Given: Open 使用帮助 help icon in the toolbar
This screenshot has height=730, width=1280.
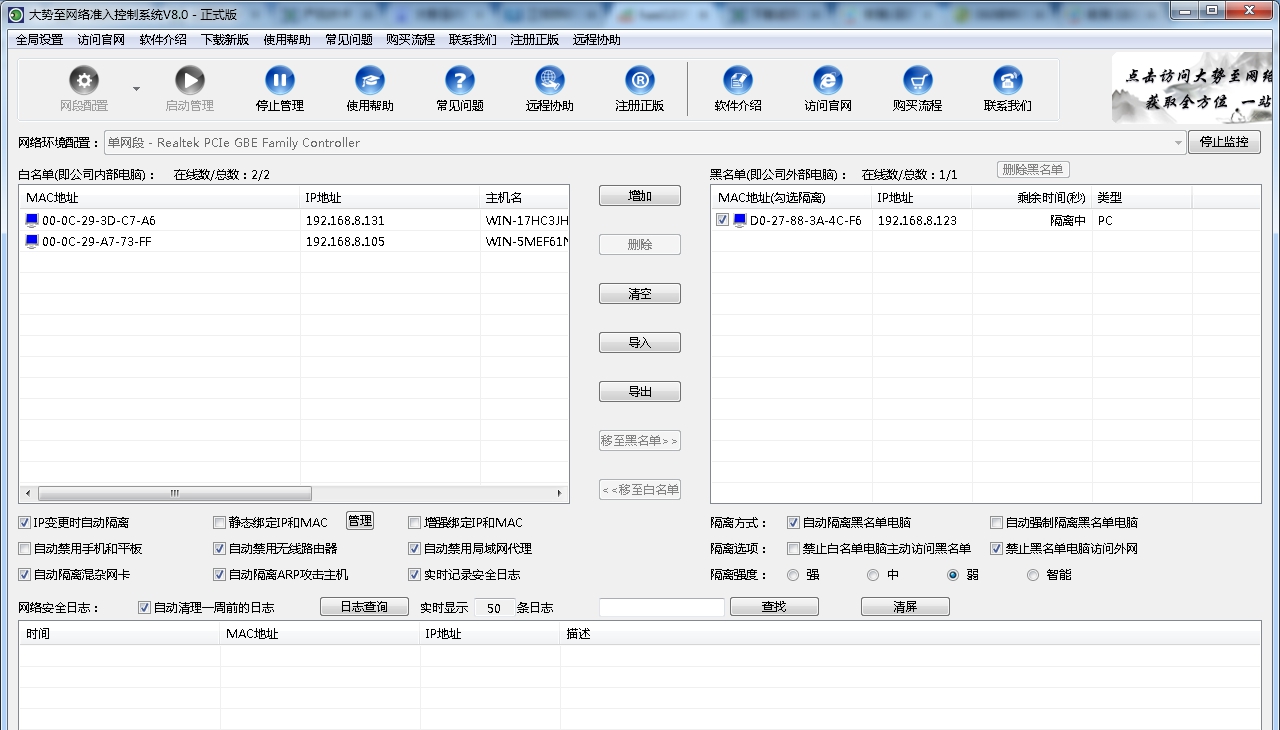Looking at the screenshot, I should 369,80.
